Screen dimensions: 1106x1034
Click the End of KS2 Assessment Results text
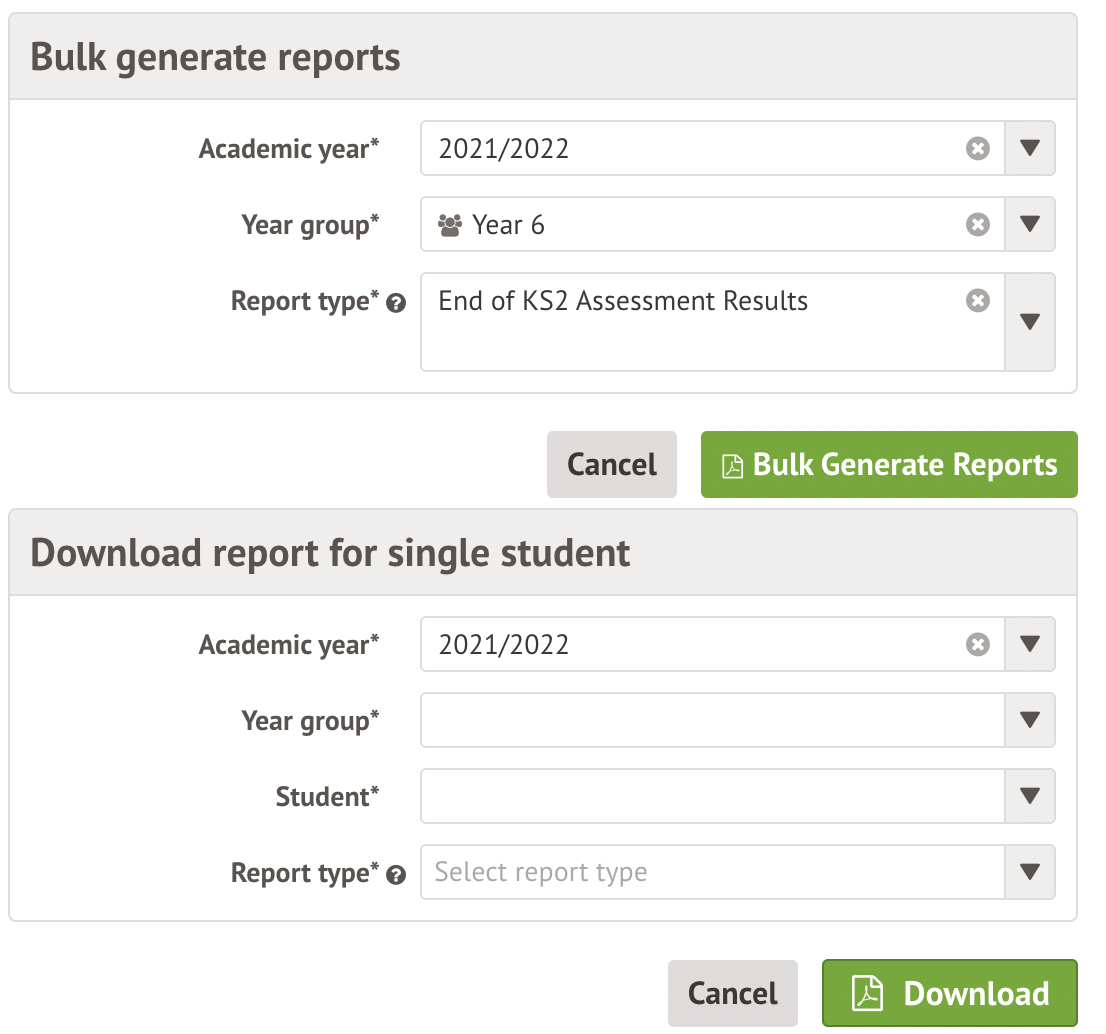click(x=623, y=301)
